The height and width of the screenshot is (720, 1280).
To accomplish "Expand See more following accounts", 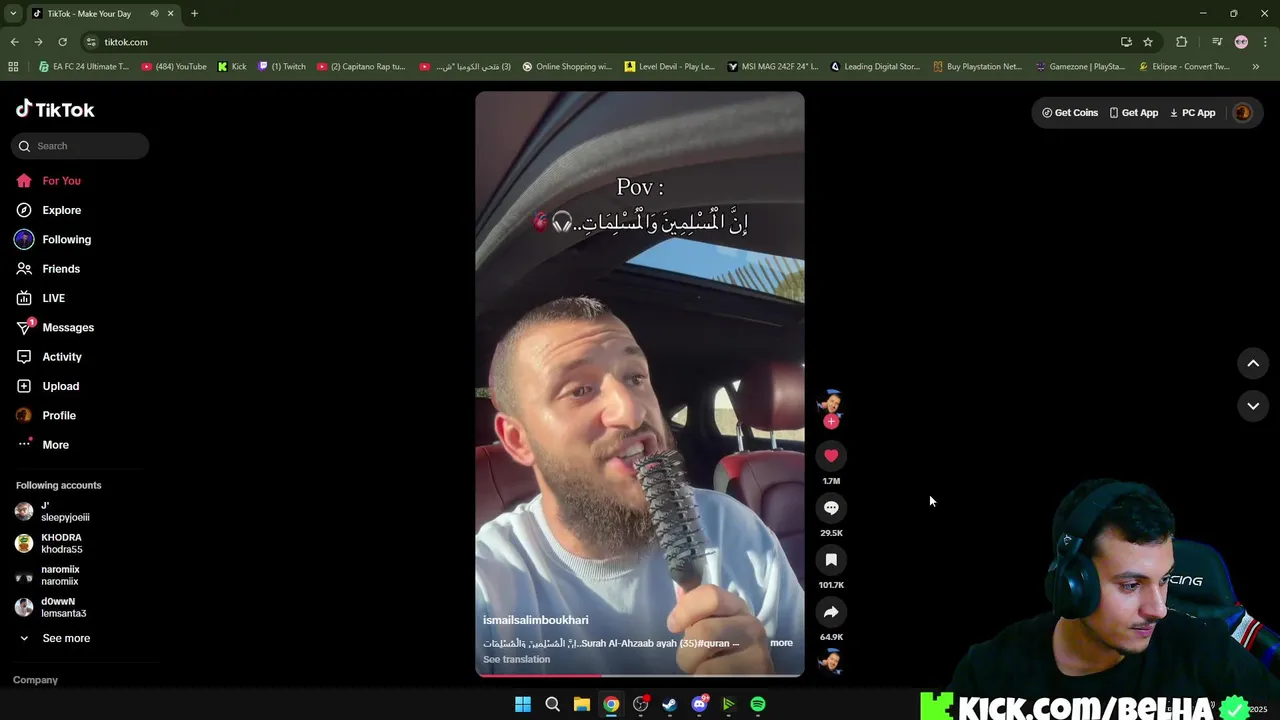I will 55,638.
